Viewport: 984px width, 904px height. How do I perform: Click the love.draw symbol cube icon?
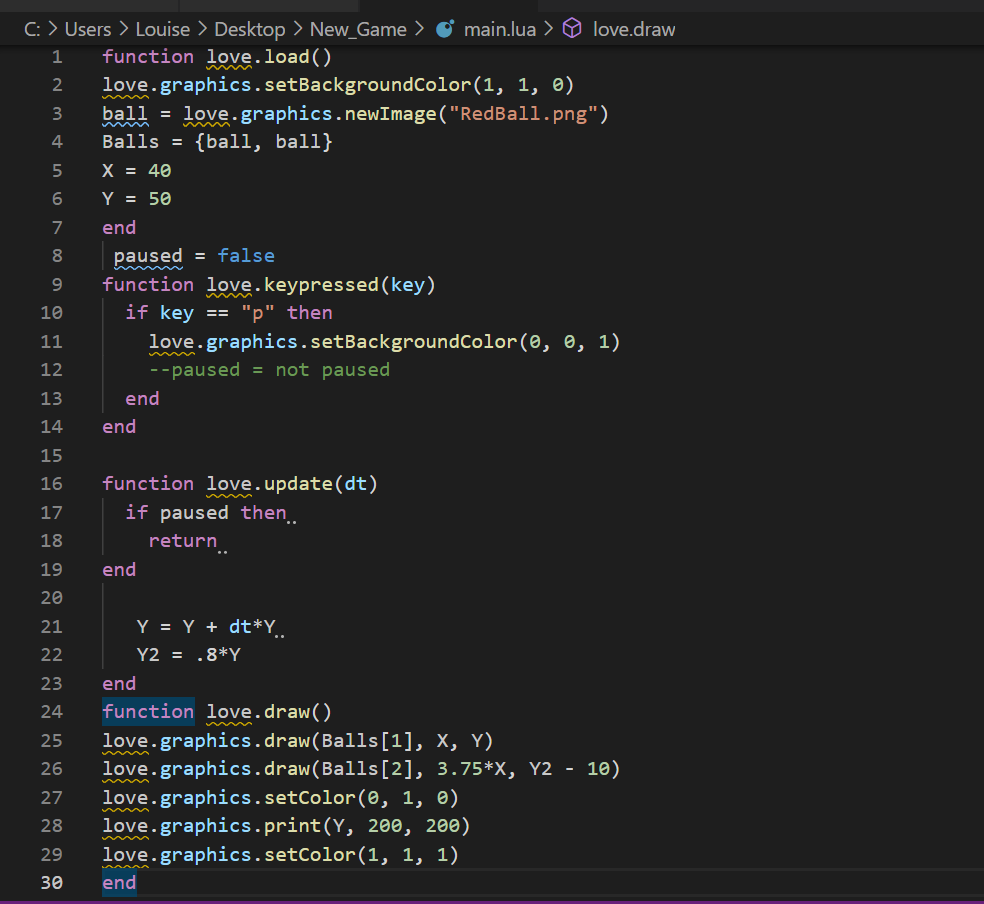point(572,28)
